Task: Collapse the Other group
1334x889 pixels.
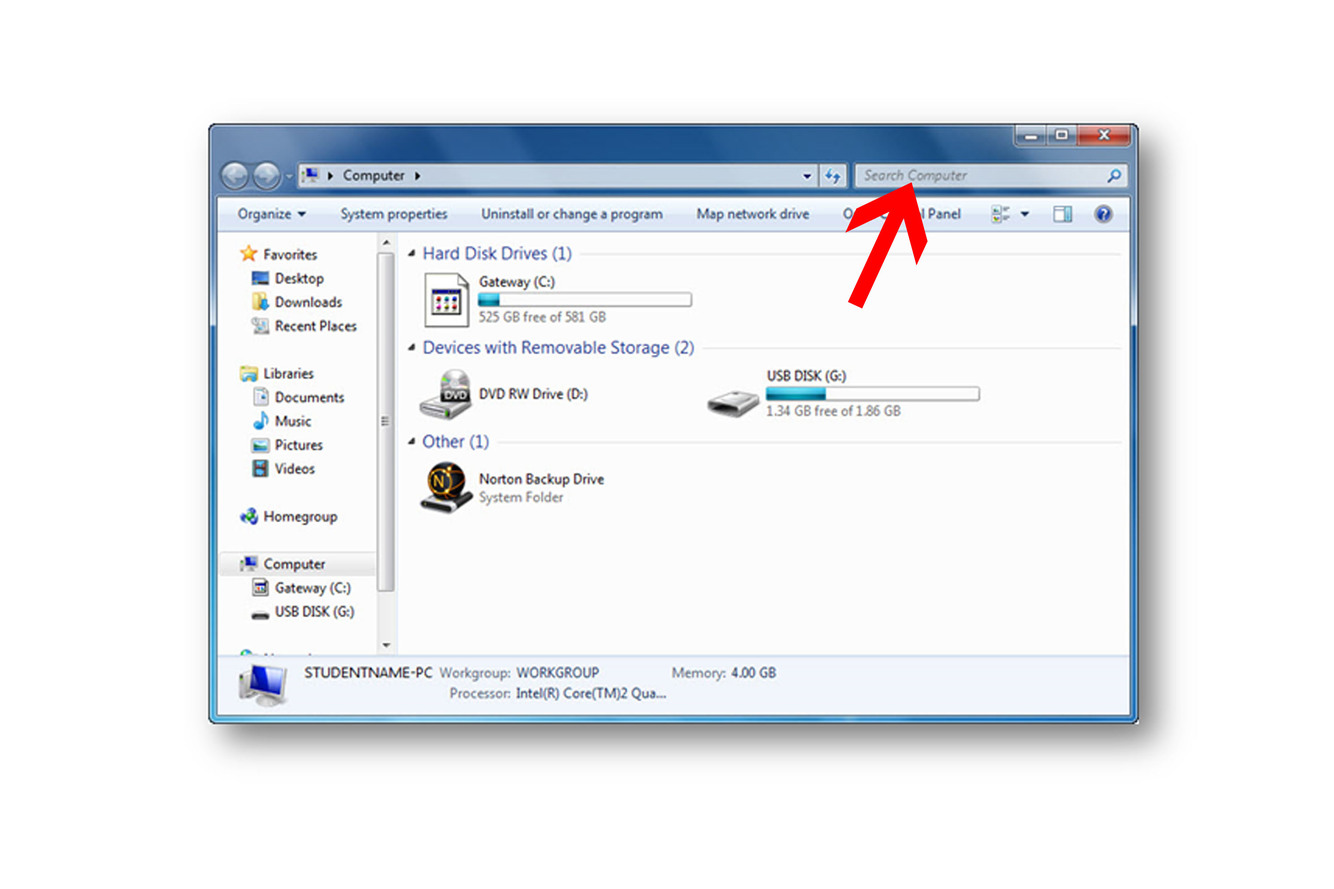Action: click(412, 442)
